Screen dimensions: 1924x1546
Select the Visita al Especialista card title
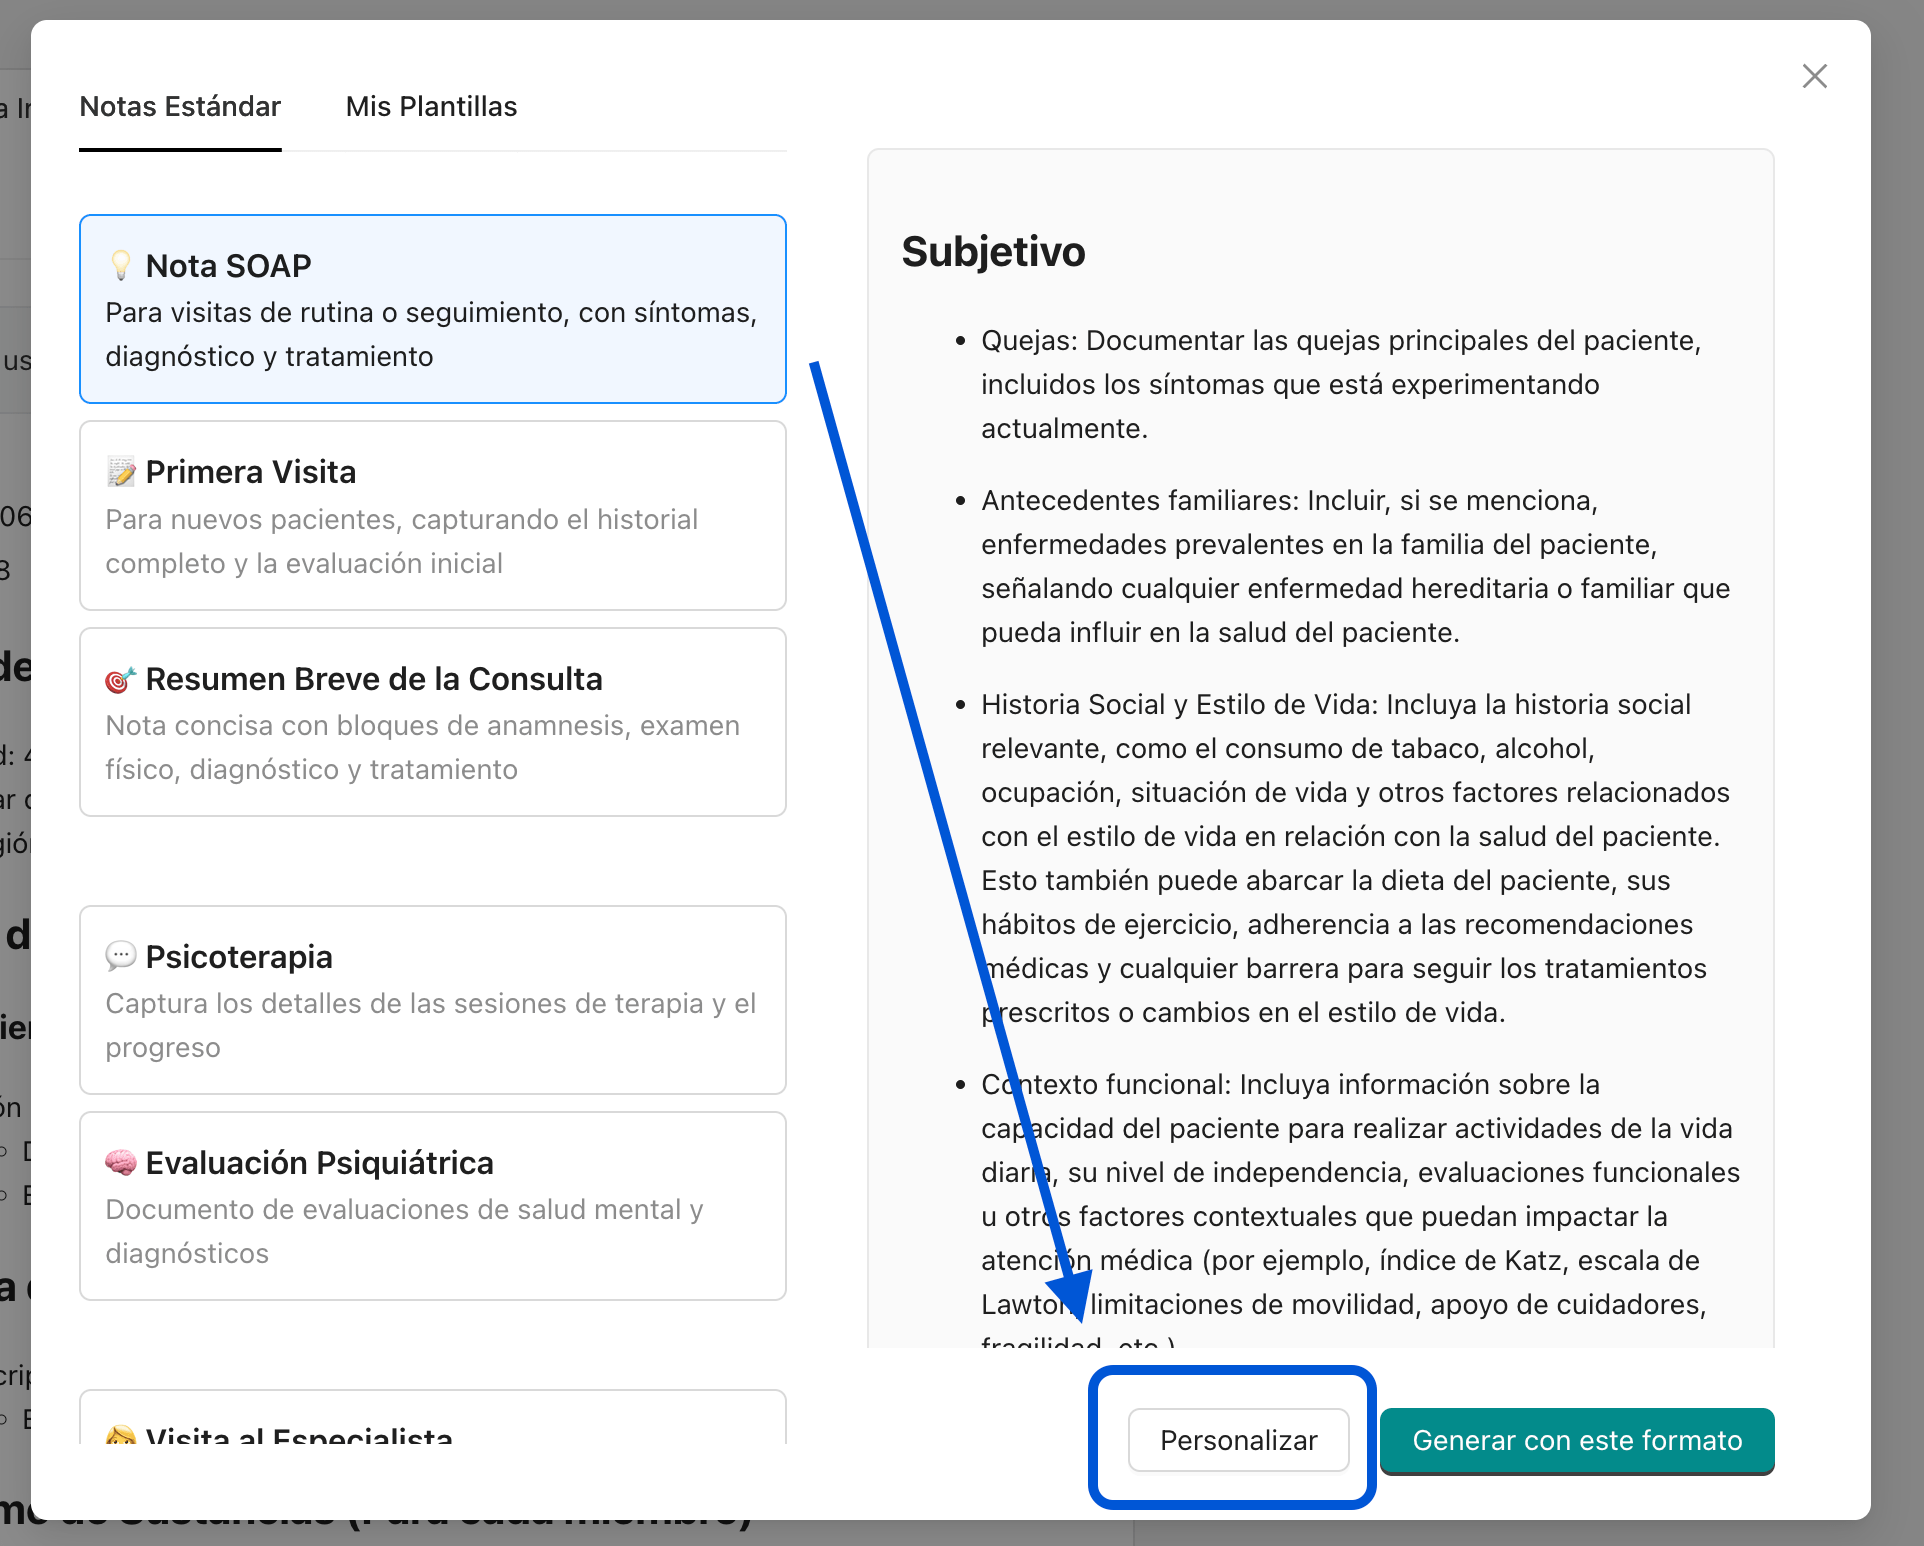pos(299,1436)
